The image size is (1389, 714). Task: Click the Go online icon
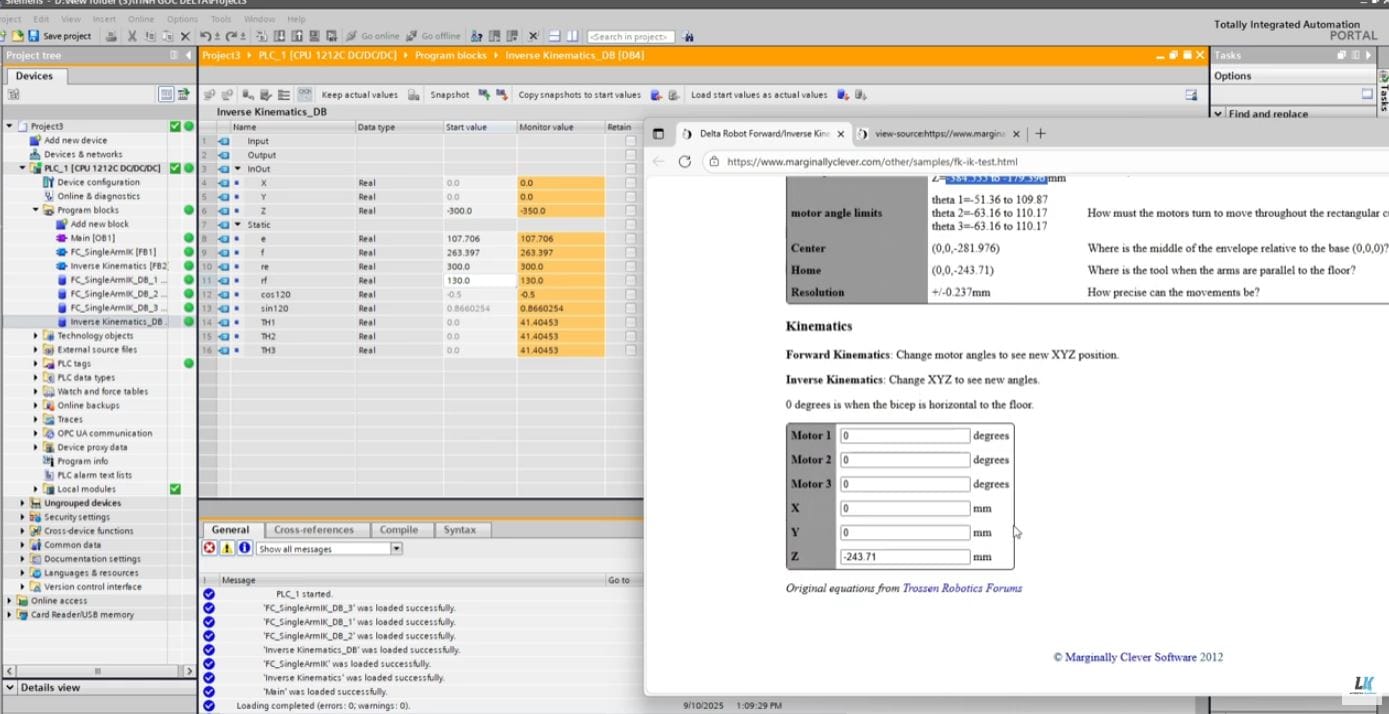point(353,36)
